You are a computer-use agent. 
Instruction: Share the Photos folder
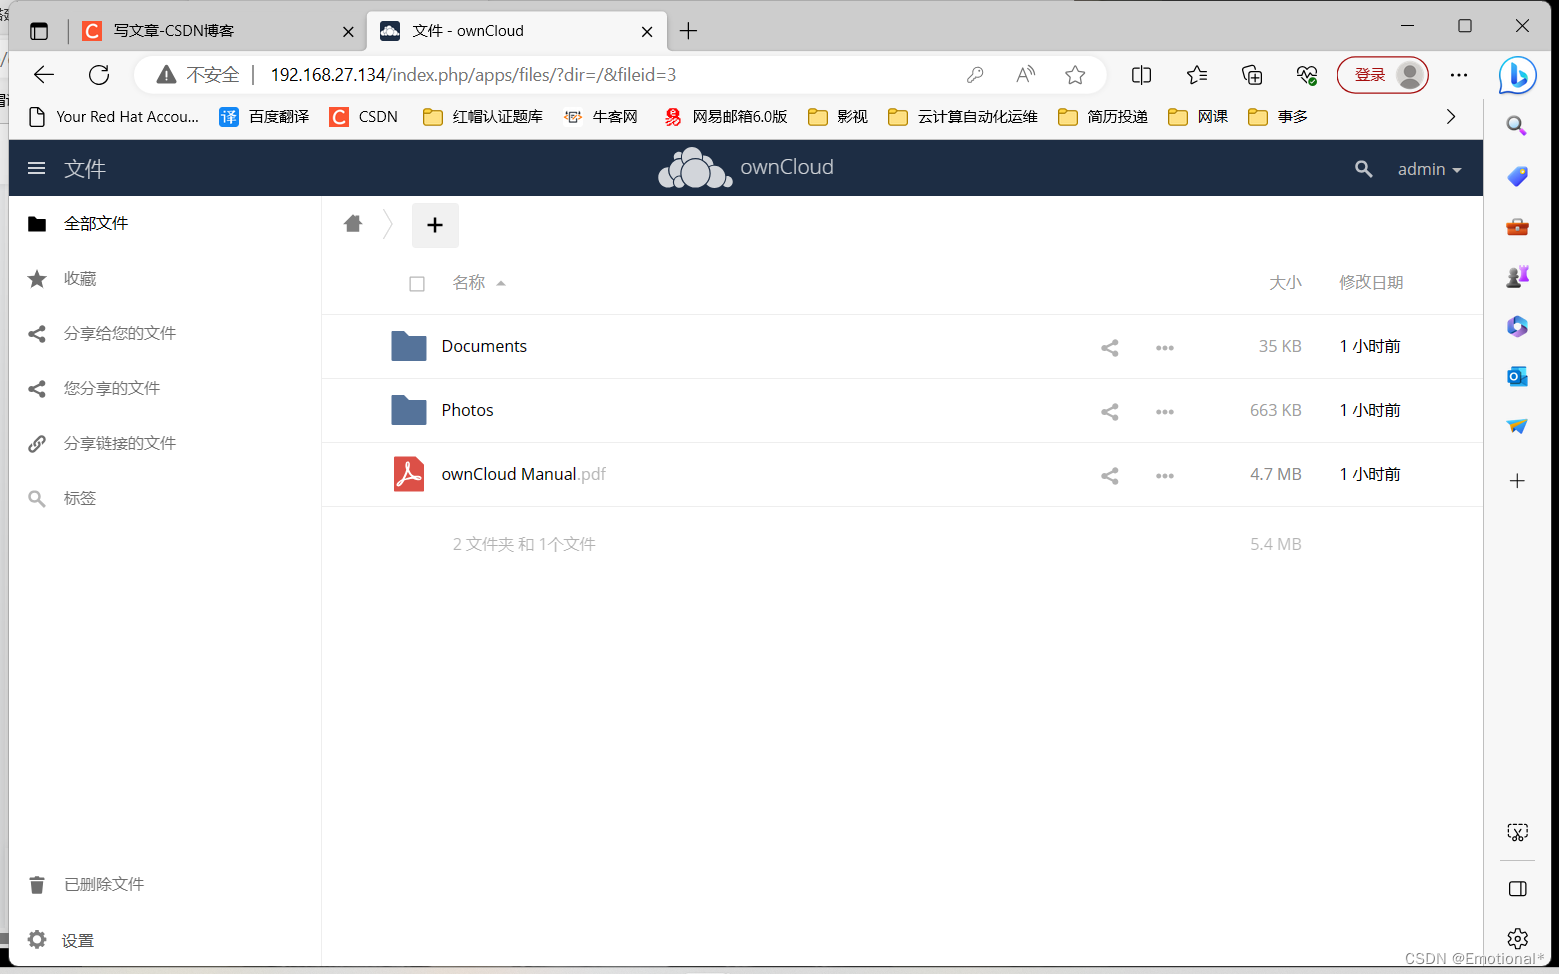[x=1110, y=412]
